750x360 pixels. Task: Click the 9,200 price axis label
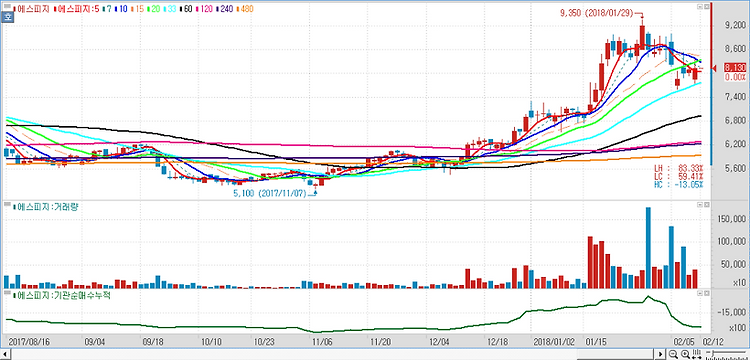tap(736, 25)
